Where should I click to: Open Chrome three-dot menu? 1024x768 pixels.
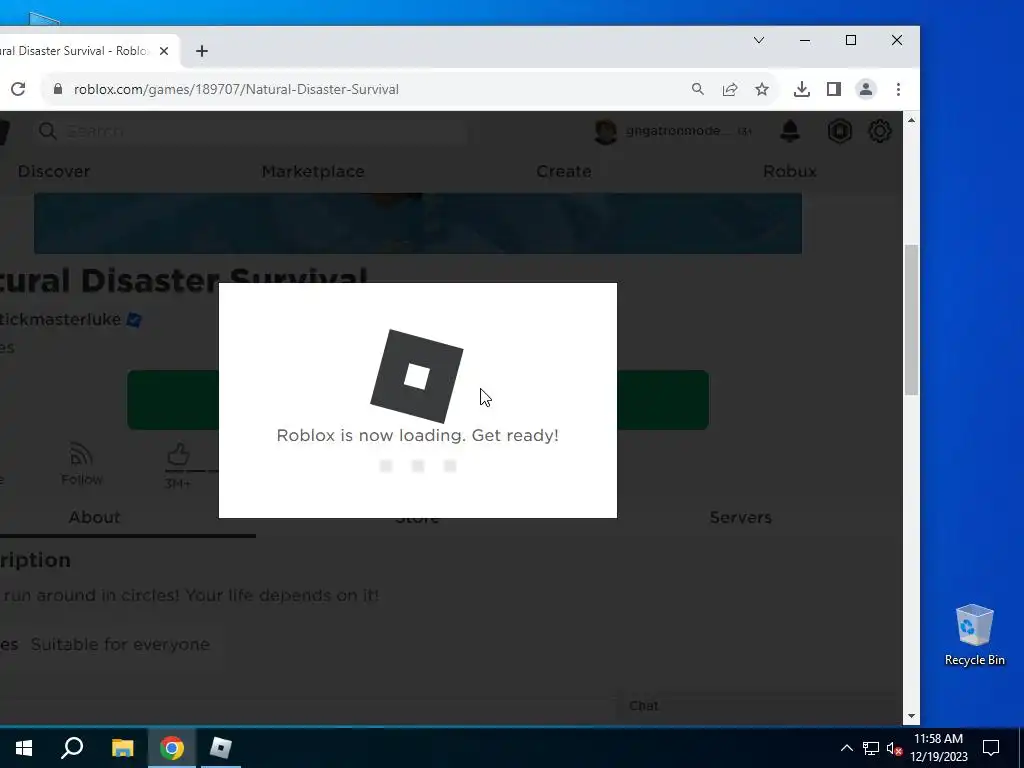[x=898, y=89]
